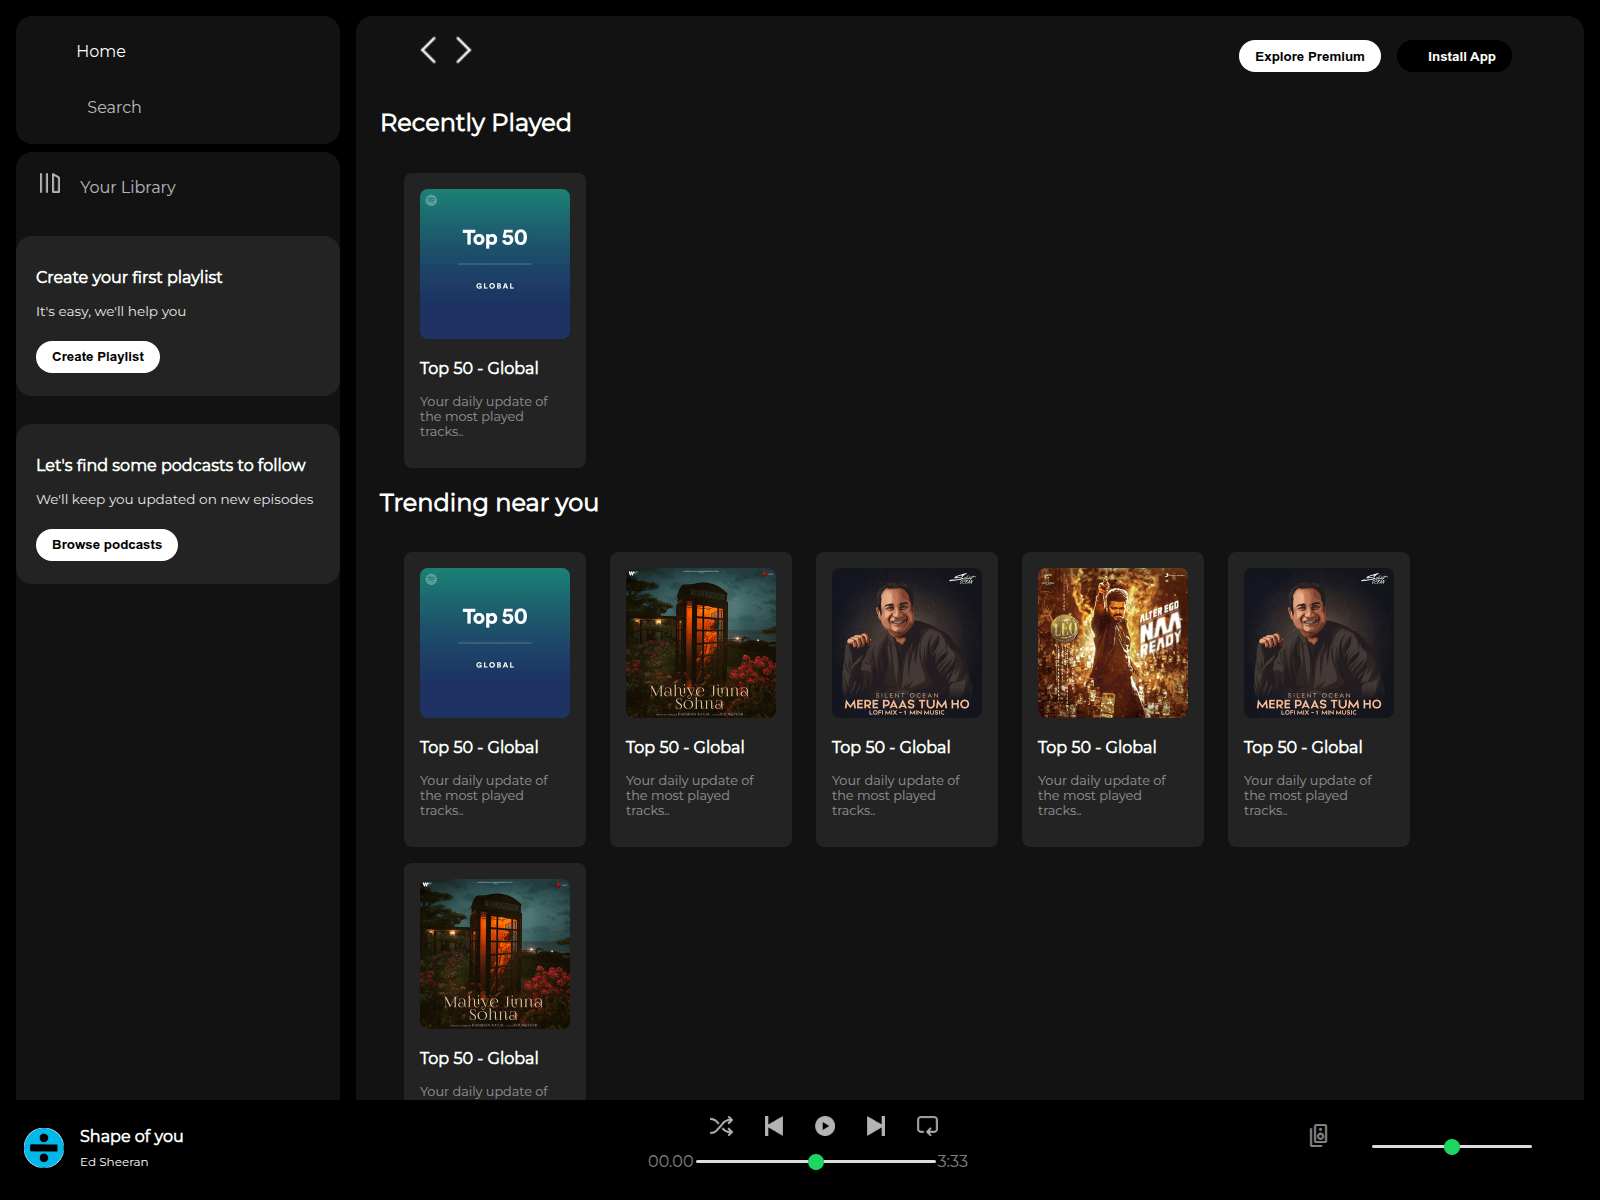The image size is (1600, 1200).
Task: Click the Shape of you album art icon
Action: (x=44, y=1148)
